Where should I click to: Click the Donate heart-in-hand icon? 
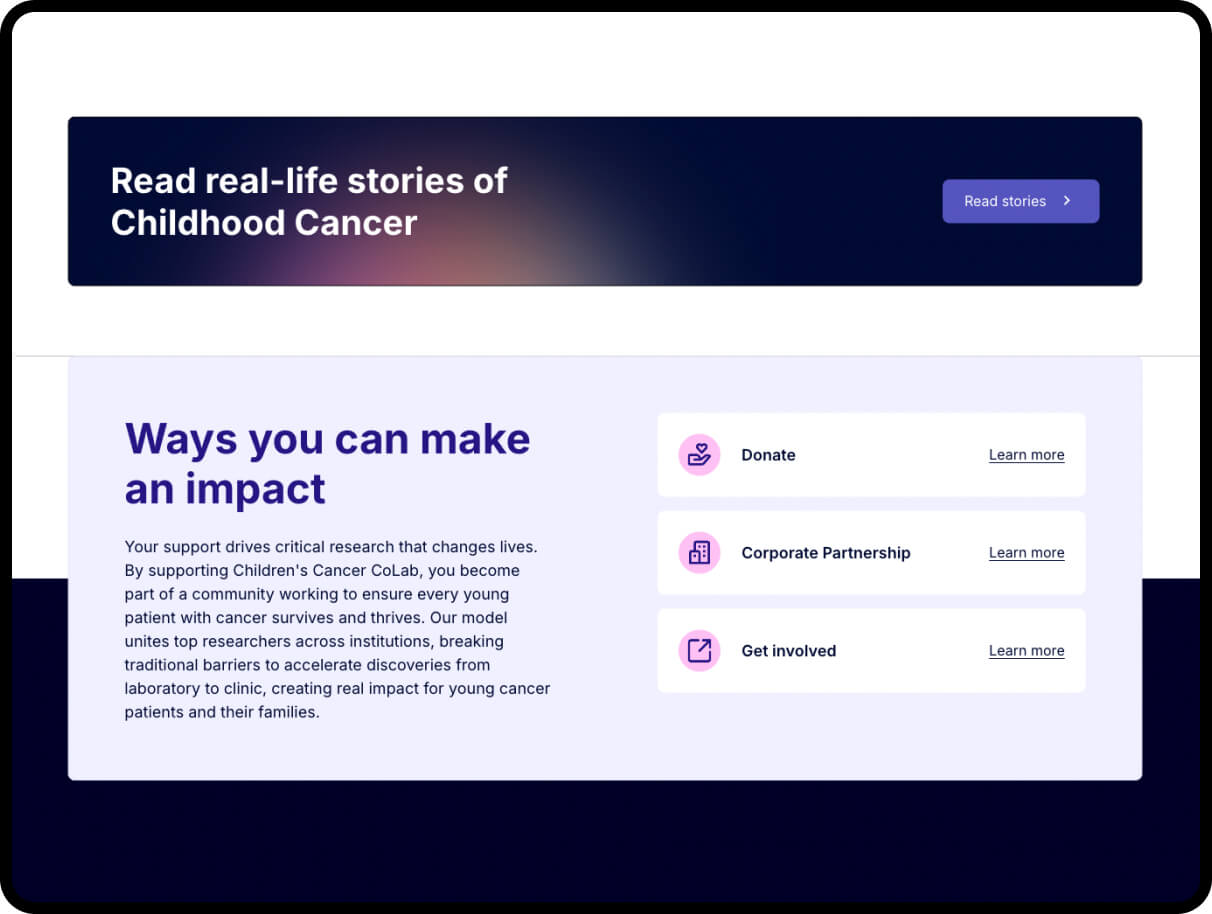699,455
